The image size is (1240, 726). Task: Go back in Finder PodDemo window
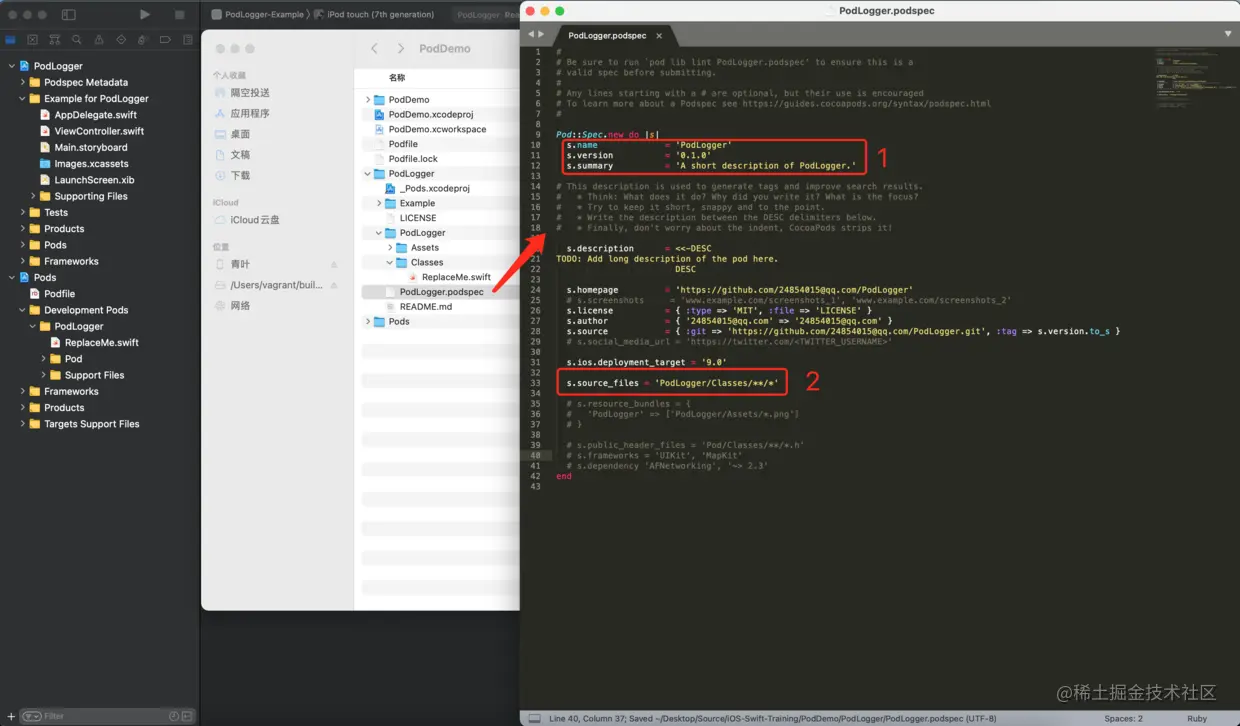coord(374,48)
